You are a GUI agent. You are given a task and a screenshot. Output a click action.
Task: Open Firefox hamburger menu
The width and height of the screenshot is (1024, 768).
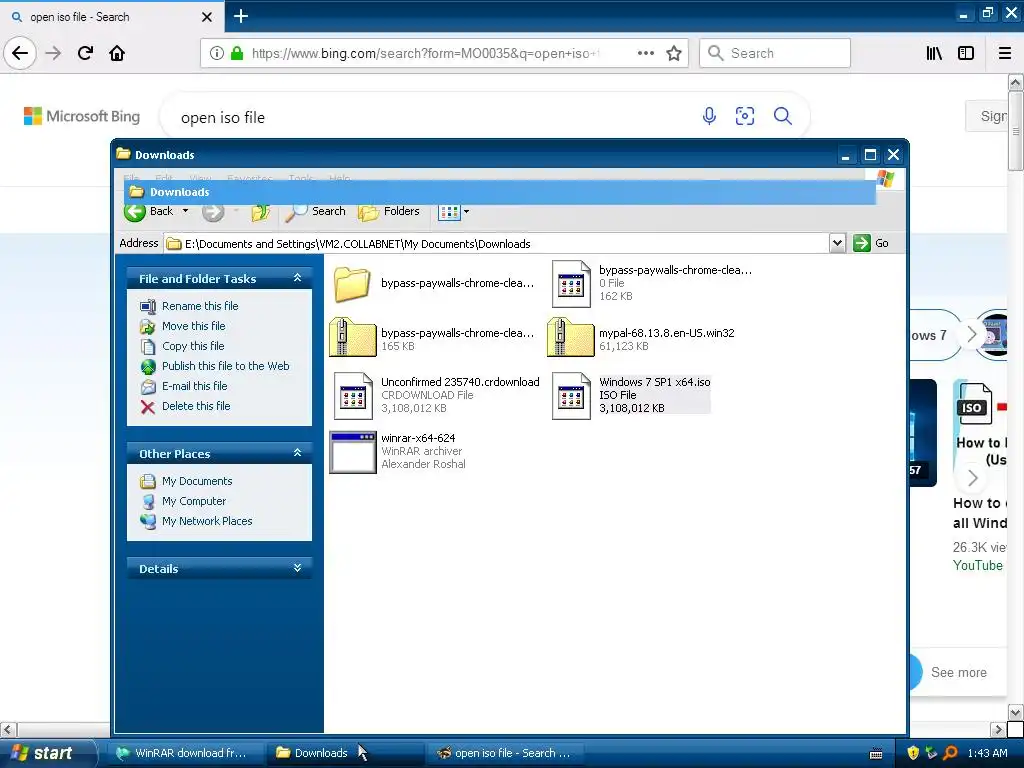coord(1005,53)
